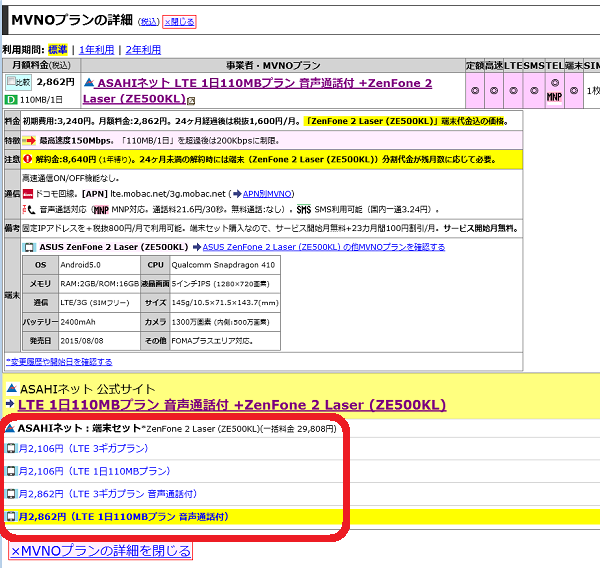Switch to 1年利用 usage period

point(96,50)
